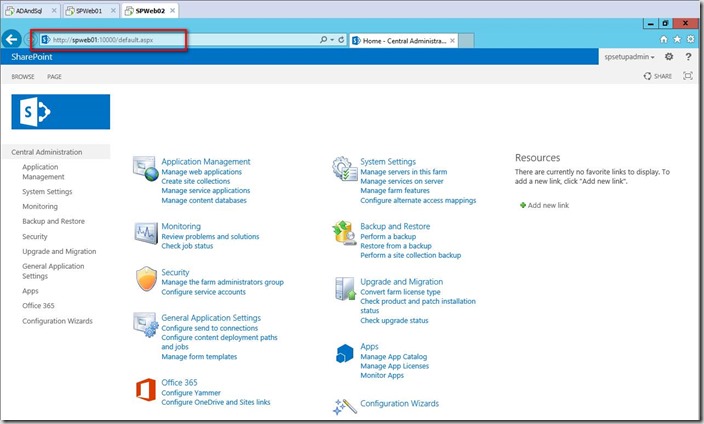The width and height of the screenshot is (704, 424).
Task: Click Manage web applications link
Action: 201,172
